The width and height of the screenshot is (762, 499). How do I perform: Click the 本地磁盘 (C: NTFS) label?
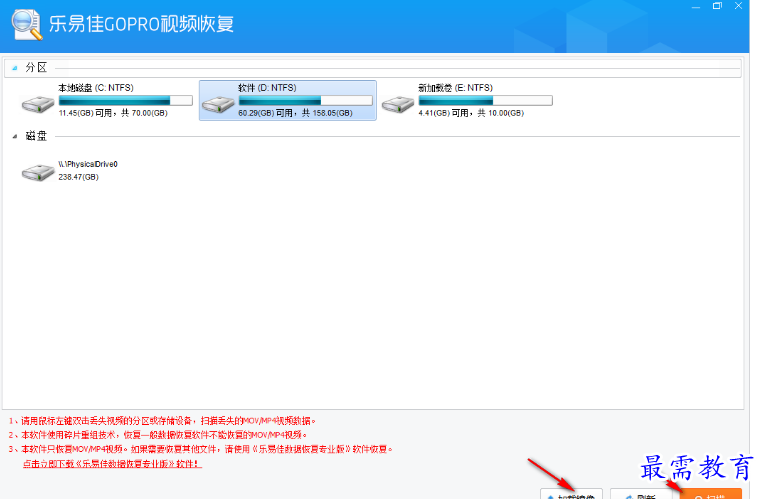96,88
